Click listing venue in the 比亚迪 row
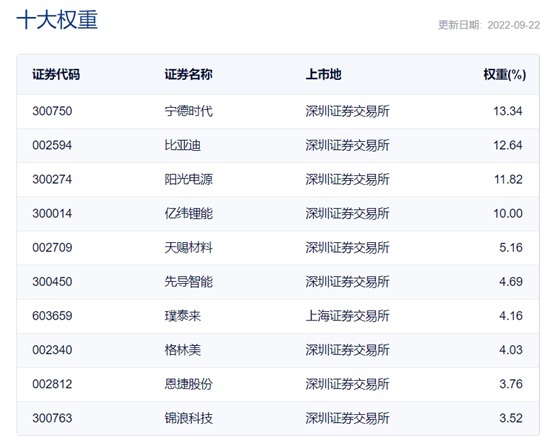 coord(347,145)
